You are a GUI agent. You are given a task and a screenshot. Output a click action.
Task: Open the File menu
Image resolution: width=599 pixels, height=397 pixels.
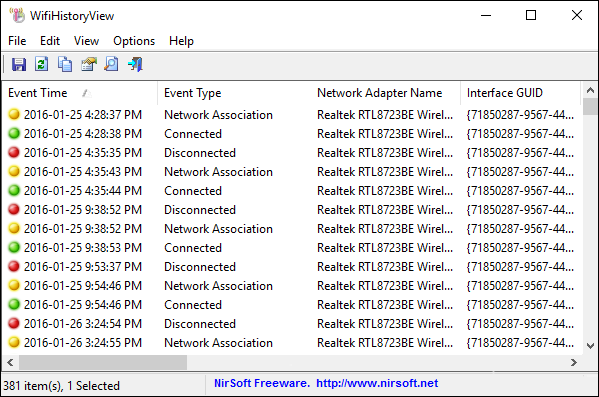[x=17, y=41]
